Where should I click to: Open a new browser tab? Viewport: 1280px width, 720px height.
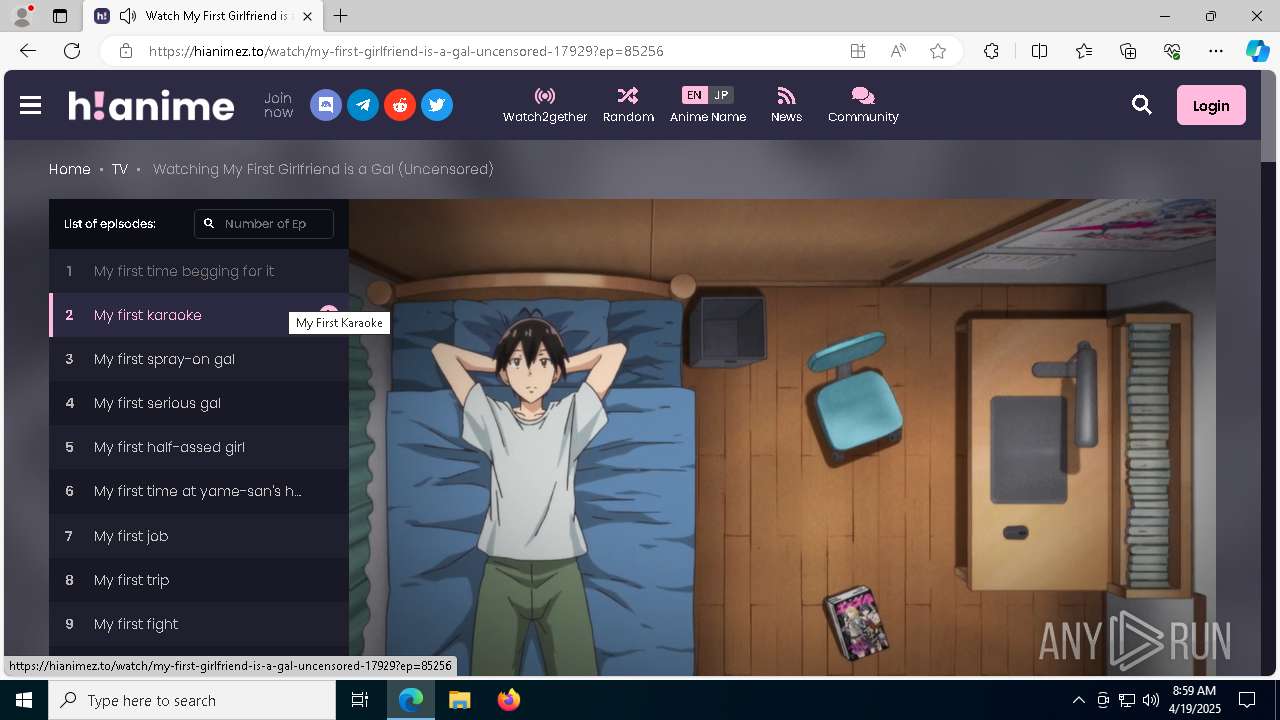340,16
